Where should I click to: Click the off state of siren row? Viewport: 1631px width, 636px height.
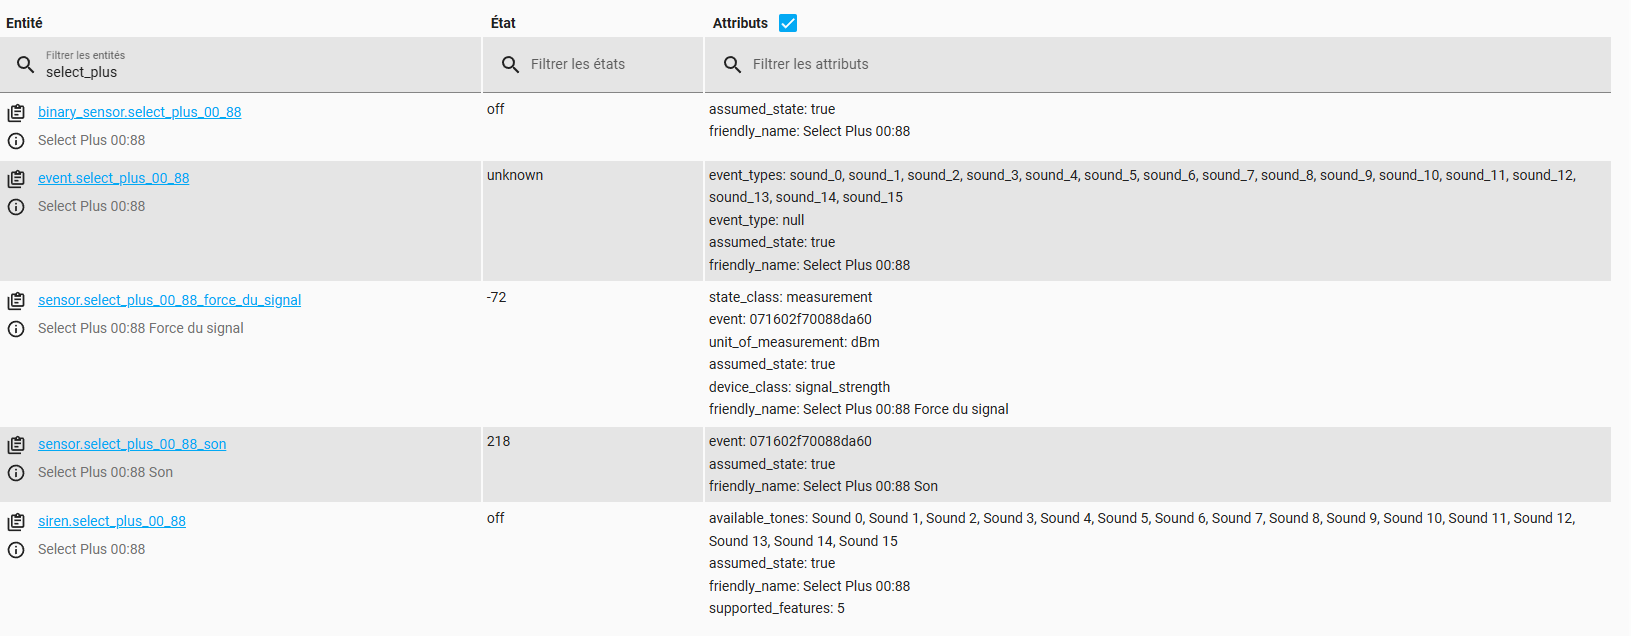pos(495,518)
